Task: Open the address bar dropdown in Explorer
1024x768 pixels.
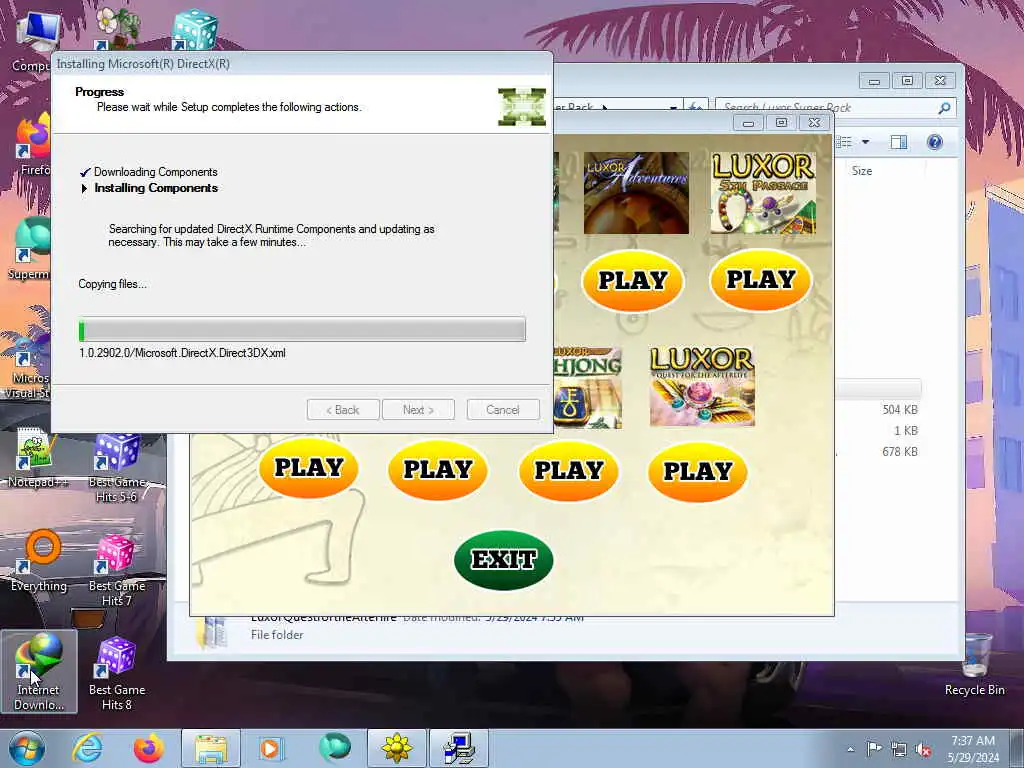Action: coord(673,108)
